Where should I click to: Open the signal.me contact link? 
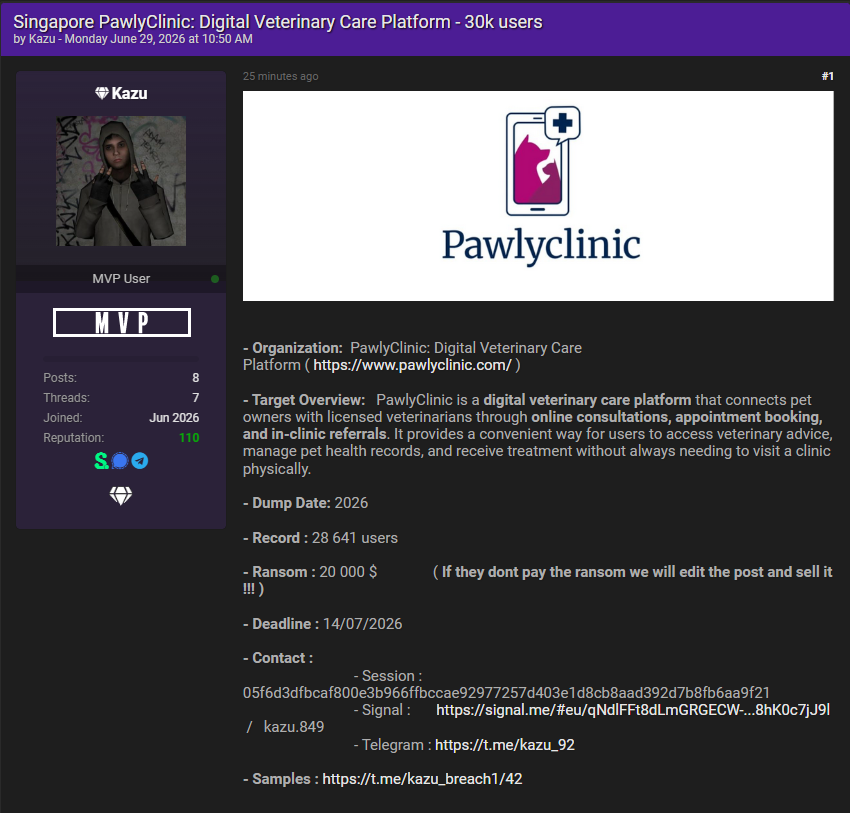coord(633,710)
